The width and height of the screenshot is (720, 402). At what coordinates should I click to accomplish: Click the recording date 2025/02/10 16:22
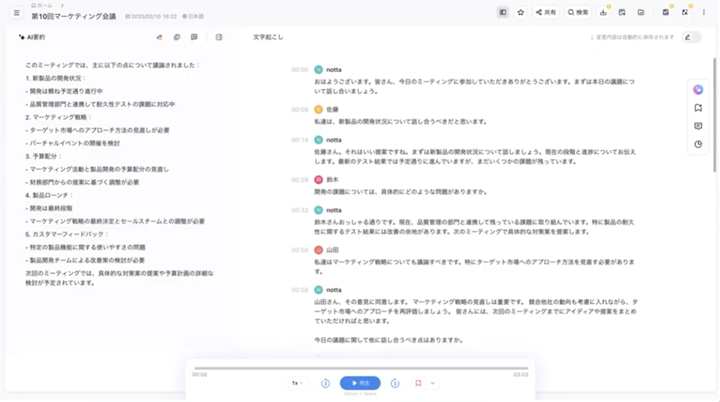151,17
